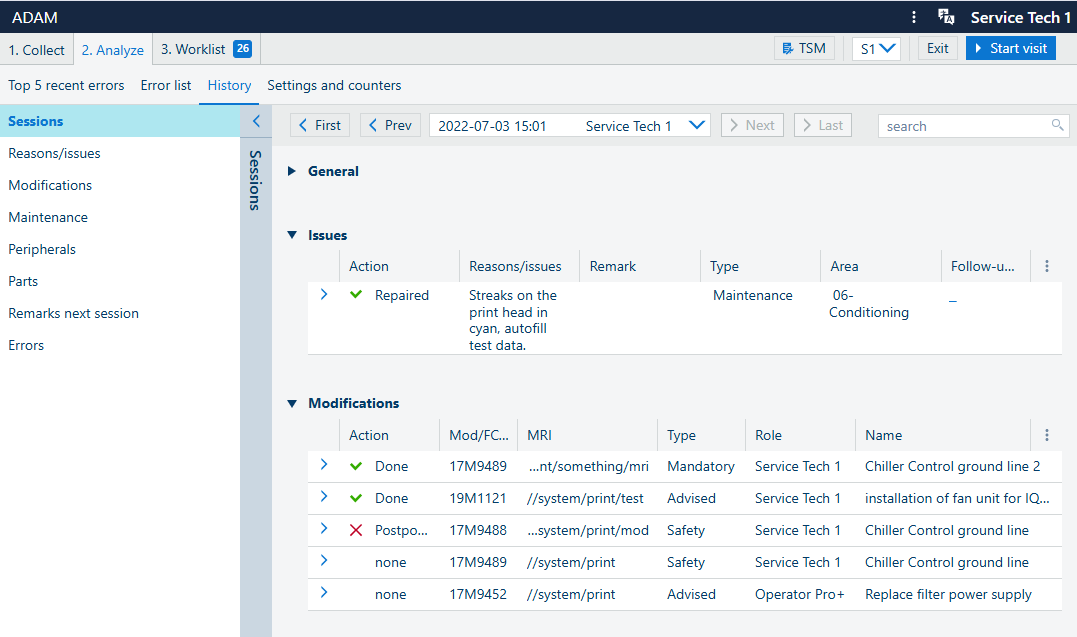Collapse the Sessions side panel arrow
Image resolution: width=1077 pixels, height=637 pixels.
click(256, 121)
